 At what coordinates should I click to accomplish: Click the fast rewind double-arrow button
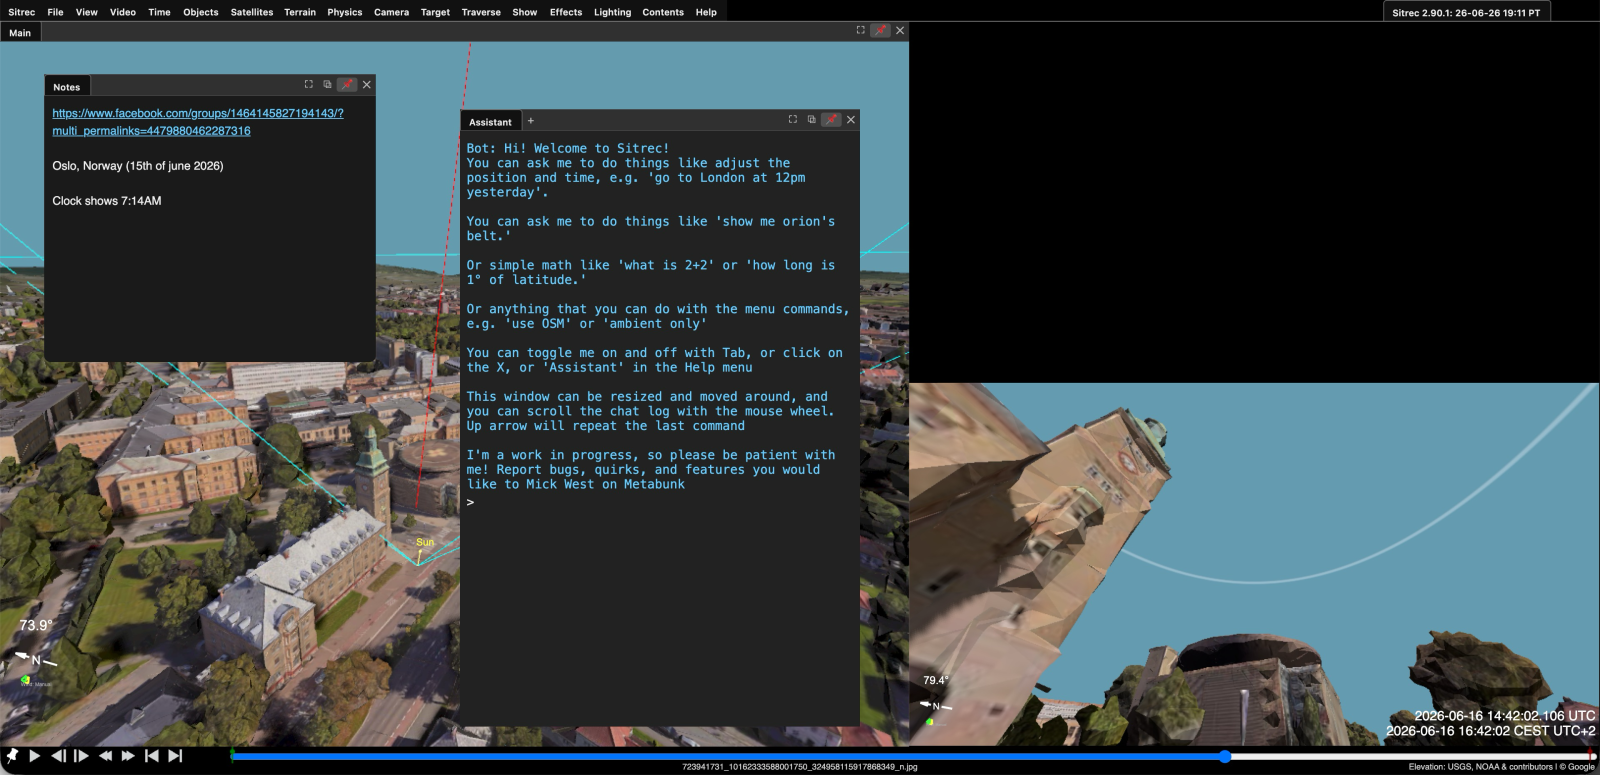click(x=105, y=756)
